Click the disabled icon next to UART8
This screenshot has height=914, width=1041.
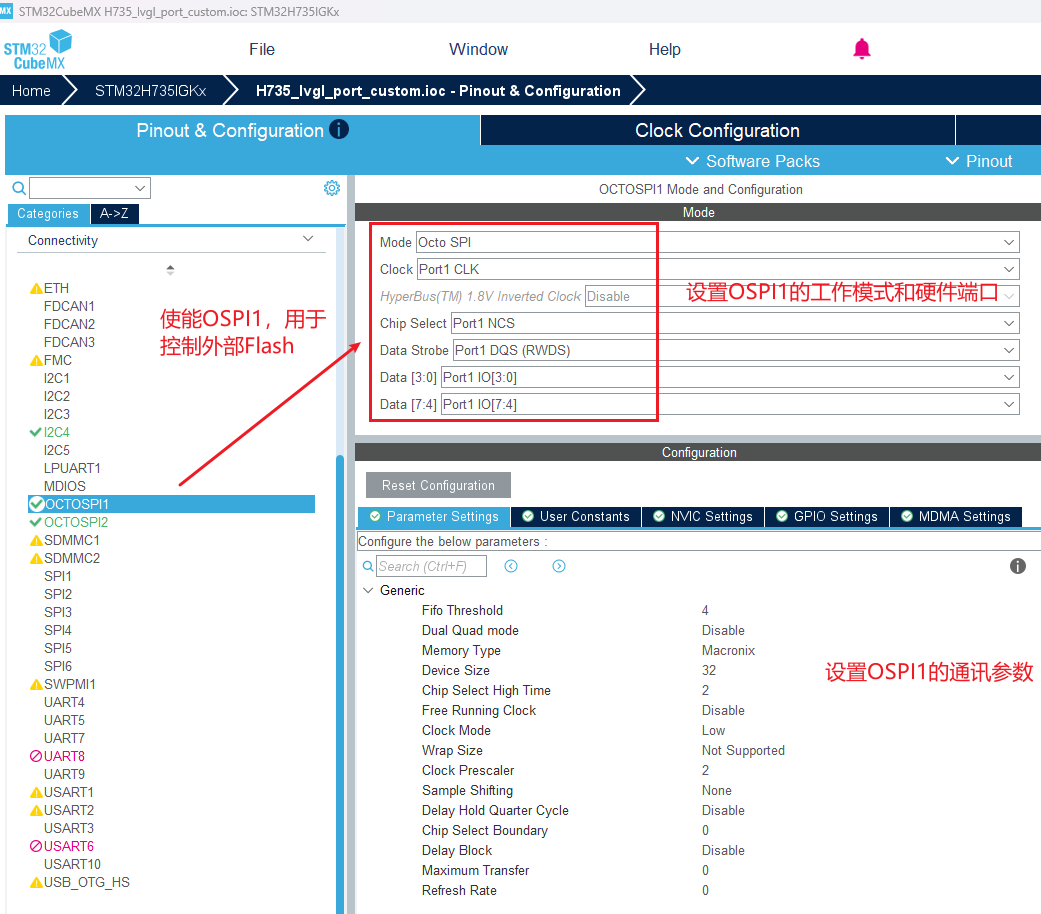click(x=36, y=756)
